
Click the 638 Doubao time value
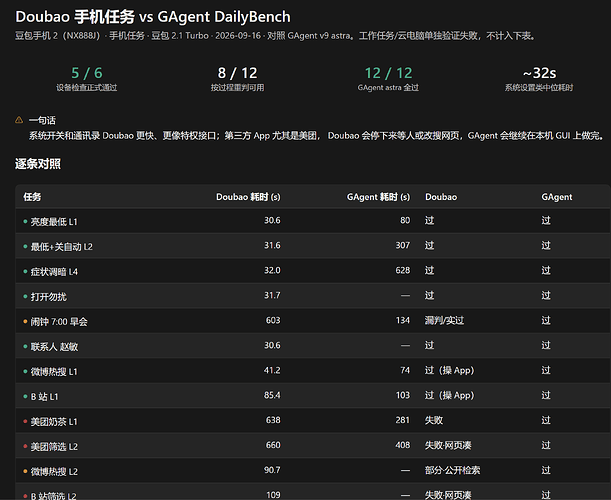click(273, 420)
